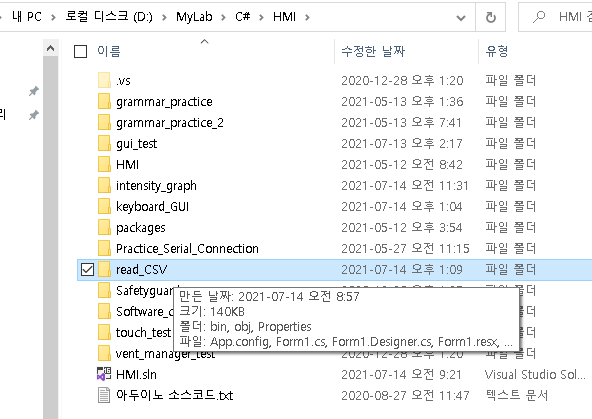This screenshot has width=592, height=419.
Task: Click HMI breadcrumb in address bar
Action: tap(284, 17)
